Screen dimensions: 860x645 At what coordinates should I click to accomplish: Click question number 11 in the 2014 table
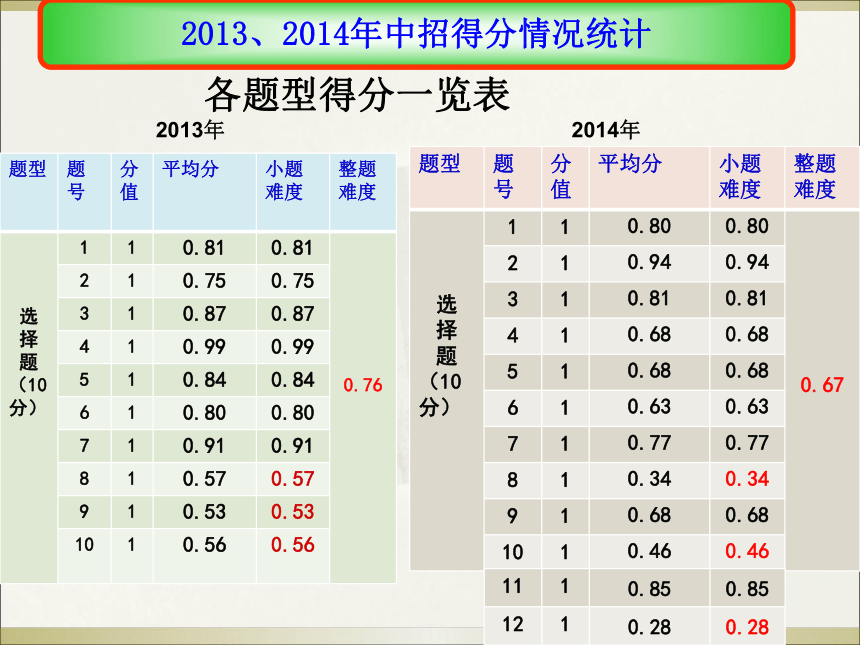tap(513, 586)
